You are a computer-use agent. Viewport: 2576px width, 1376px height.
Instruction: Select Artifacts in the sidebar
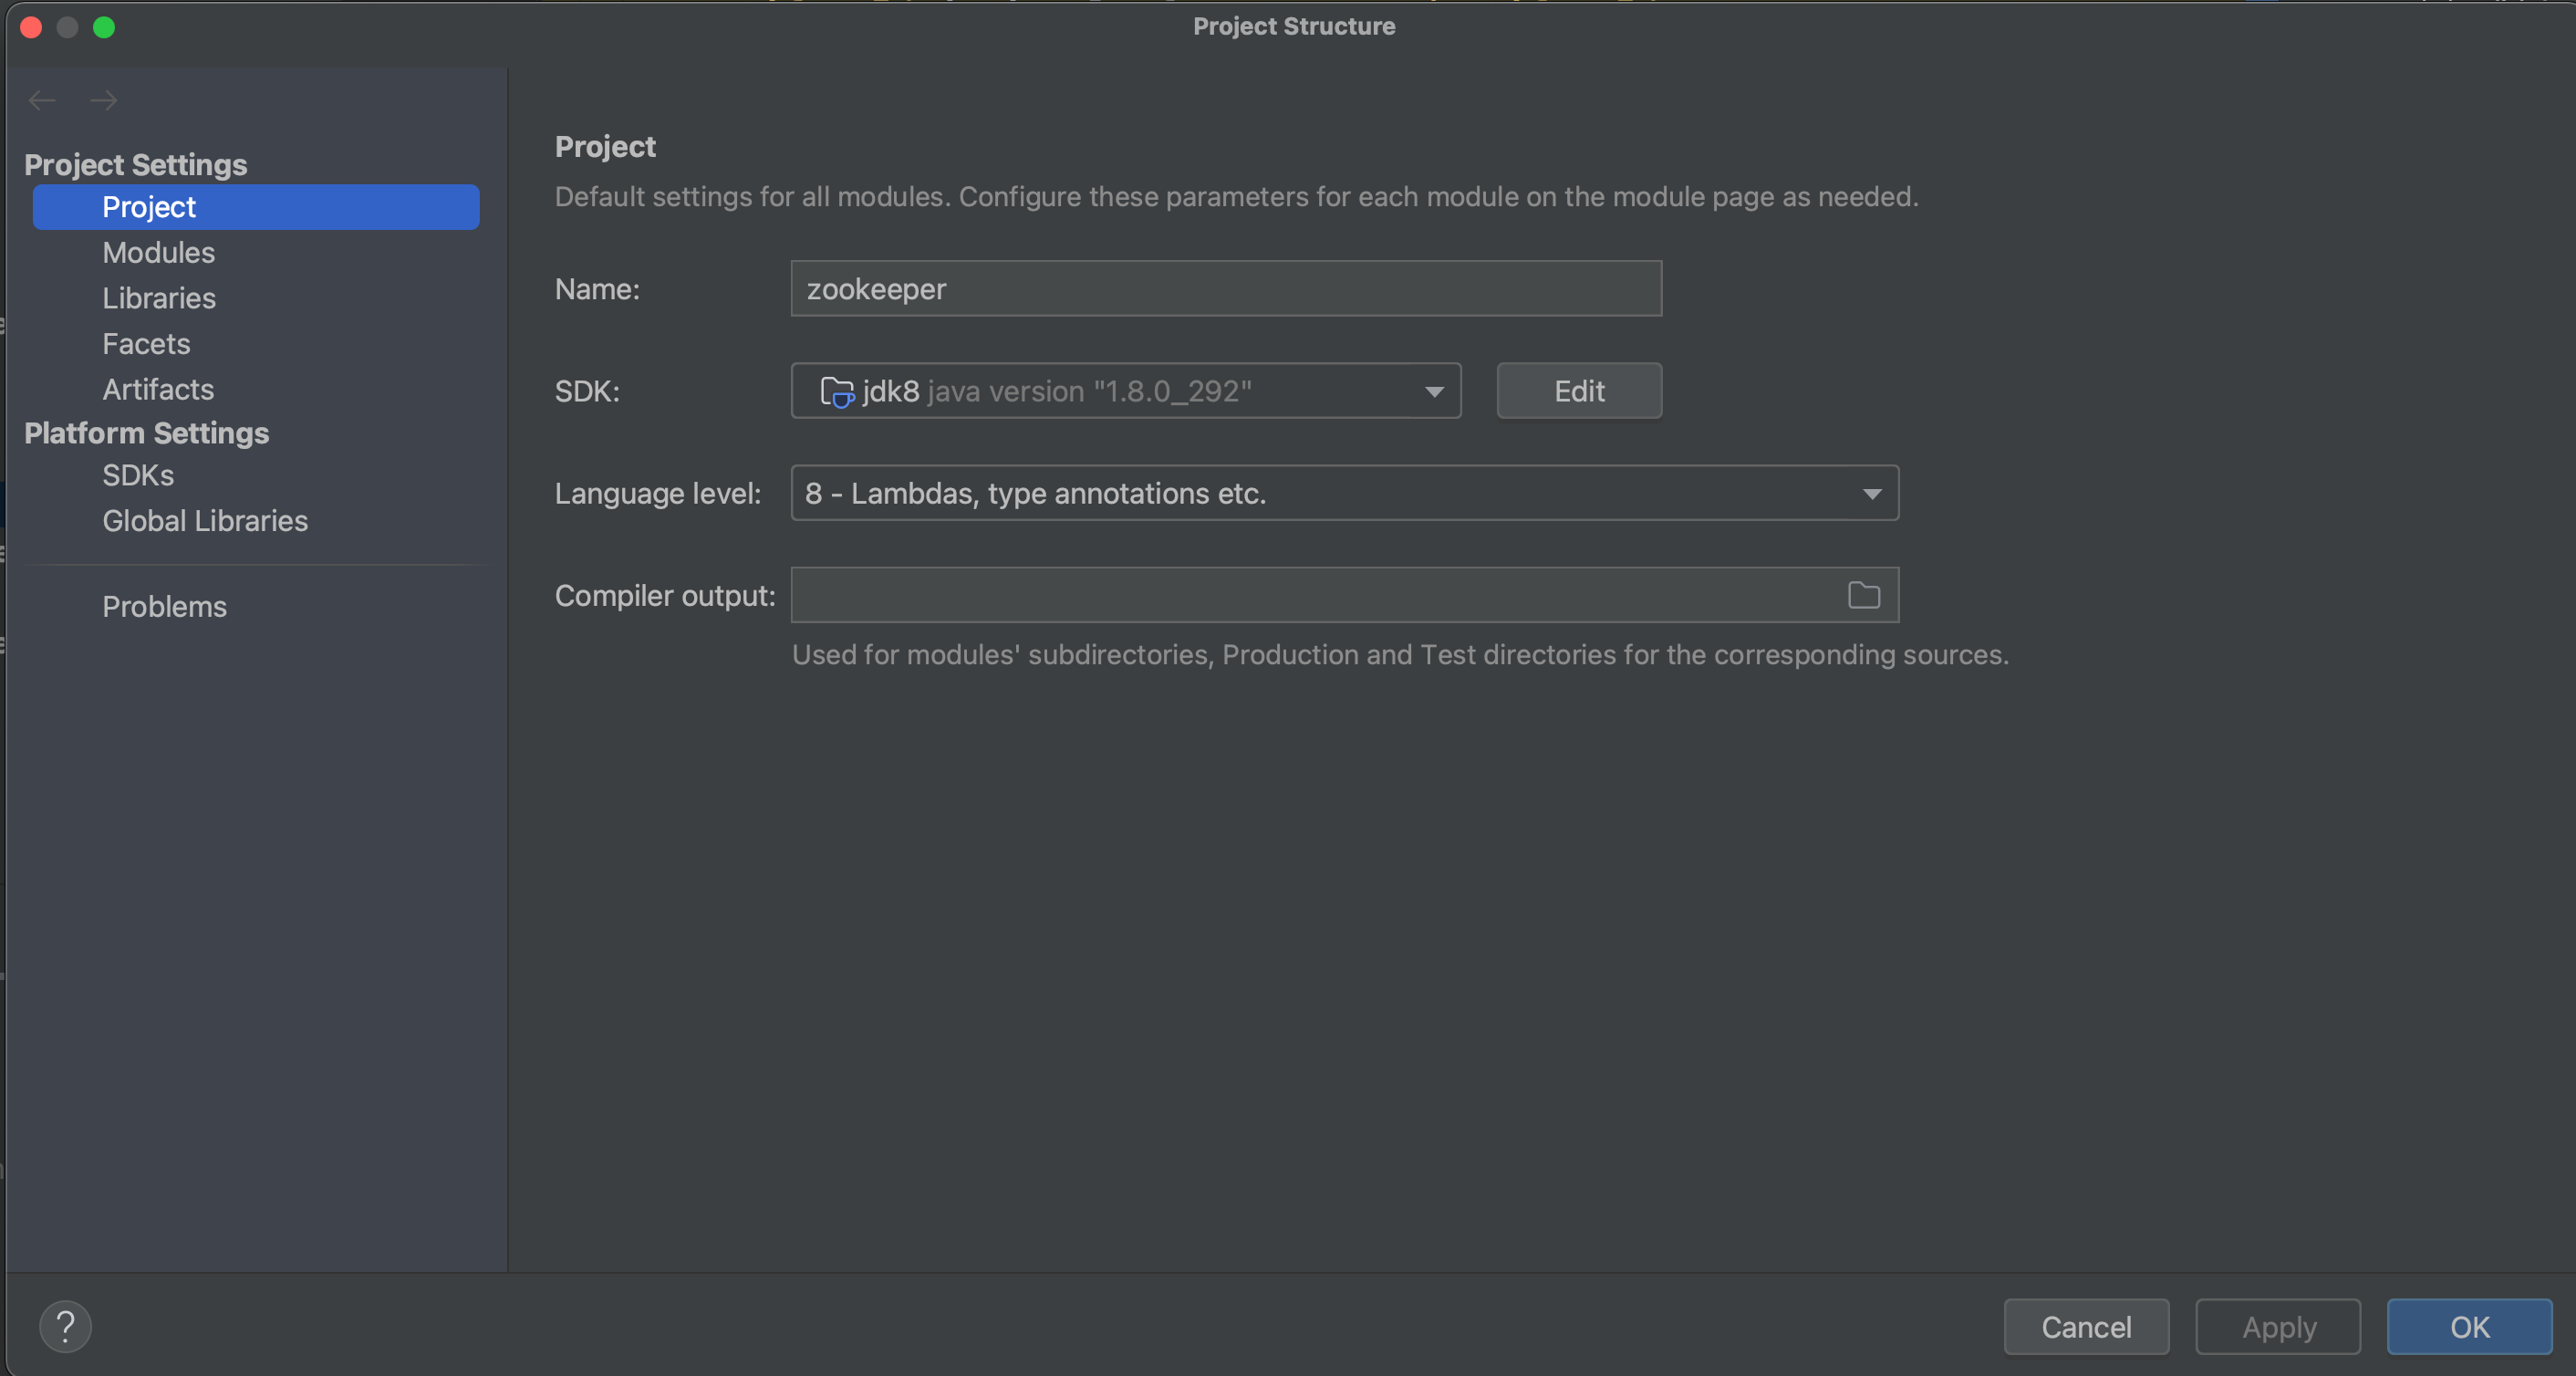click(158, 389)
